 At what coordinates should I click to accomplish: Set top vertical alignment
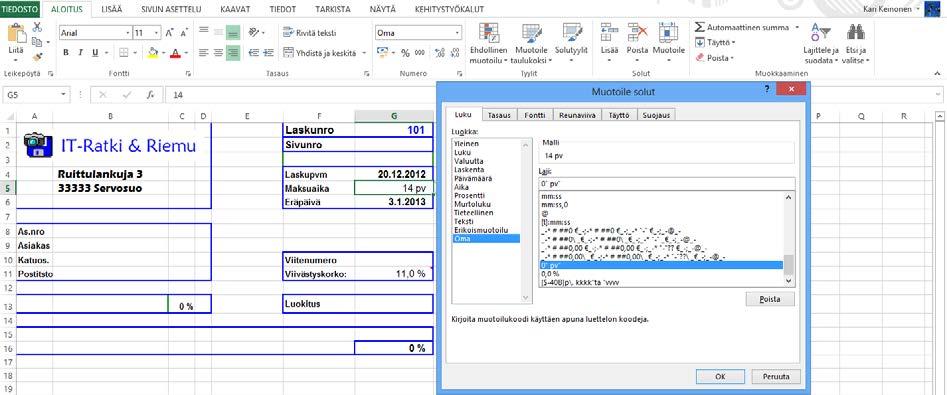(x=204, y=32)
